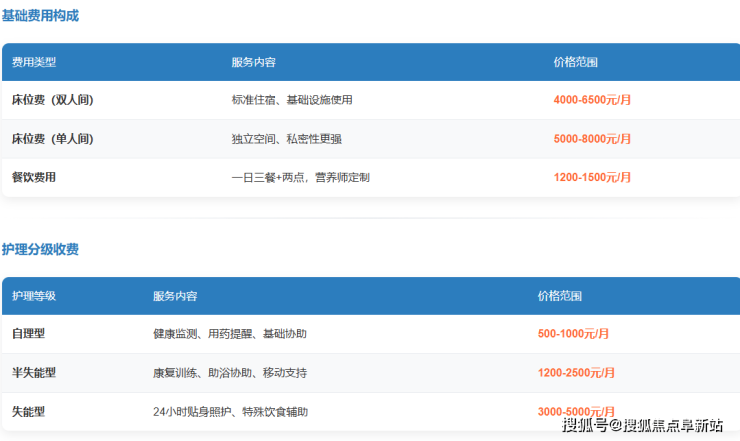Click the 护理等级 column header
The height and width of the screenshot is (441, 740).
34,296
